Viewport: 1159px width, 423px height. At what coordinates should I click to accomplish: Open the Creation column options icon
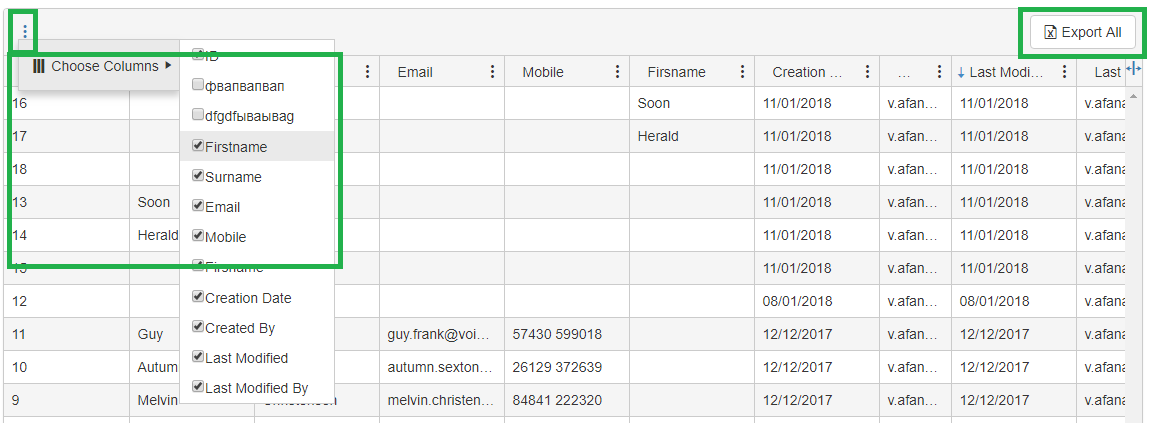(x=867, y=72)
